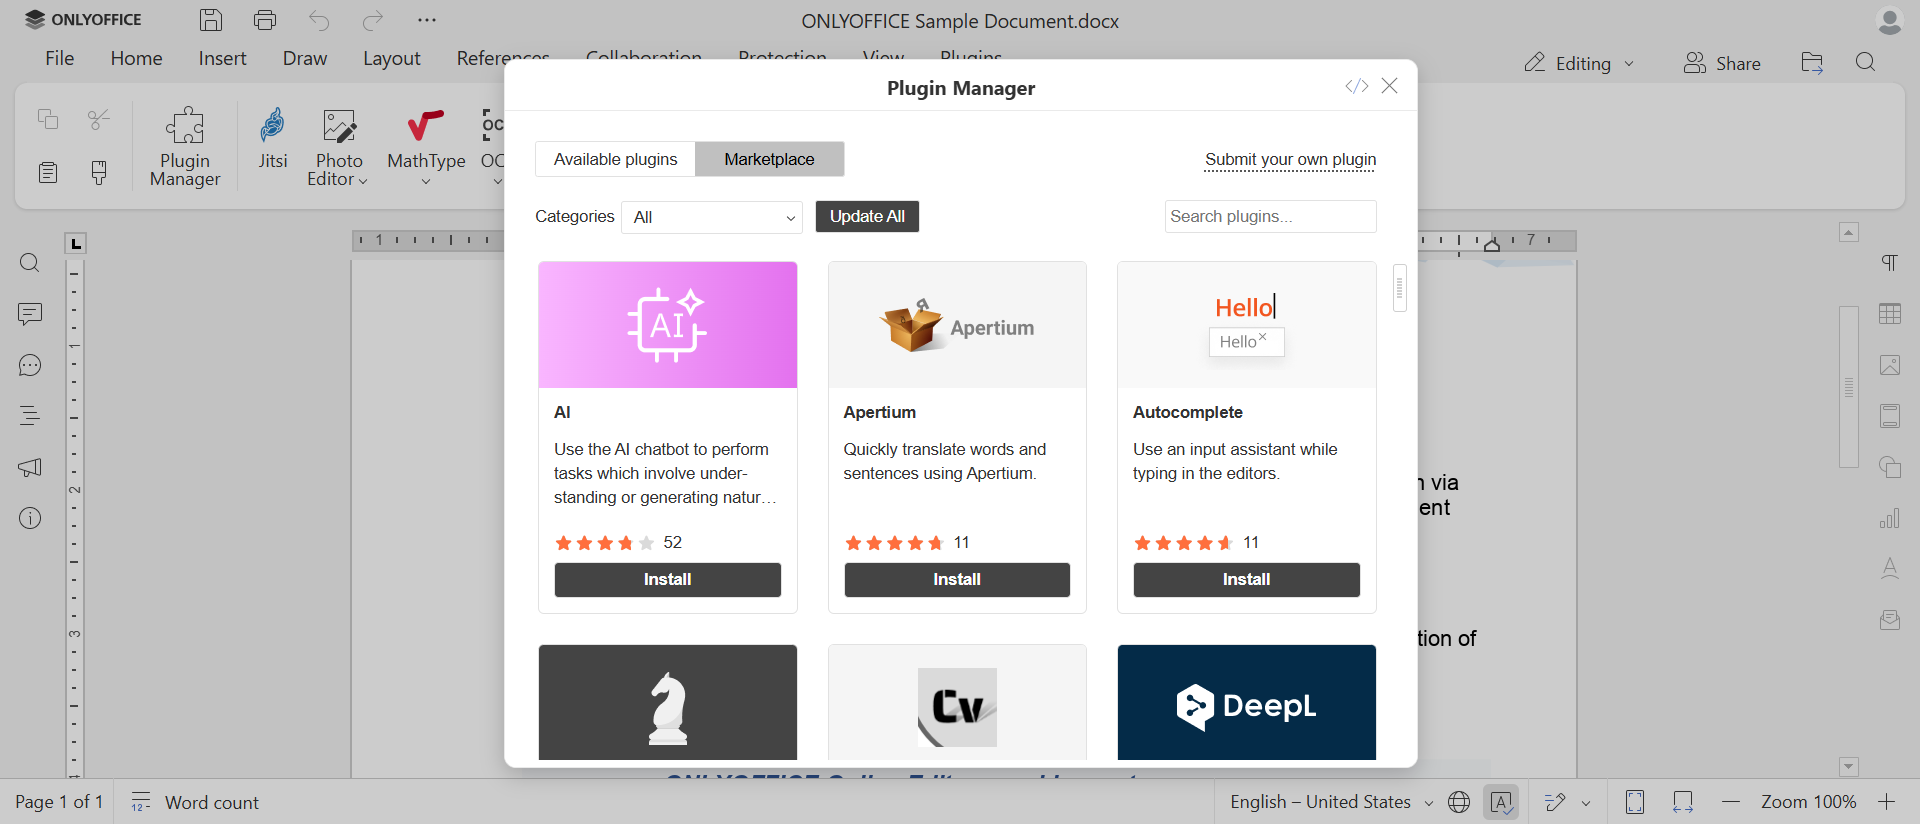The height and width of the screenshot is (824, 1920).
Task: Click zoom out minus button
Action: (1731, 802)
